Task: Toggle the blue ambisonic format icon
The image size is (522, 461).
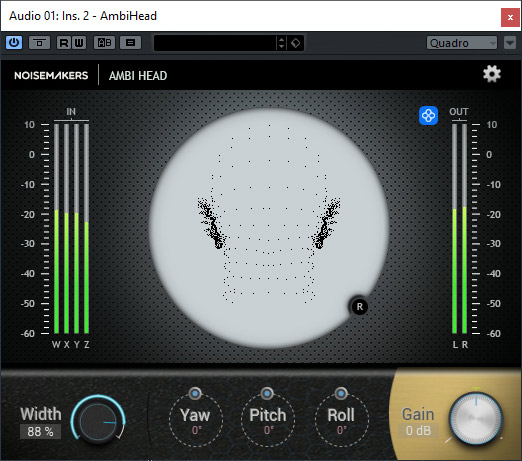Action: coord(428,116)
